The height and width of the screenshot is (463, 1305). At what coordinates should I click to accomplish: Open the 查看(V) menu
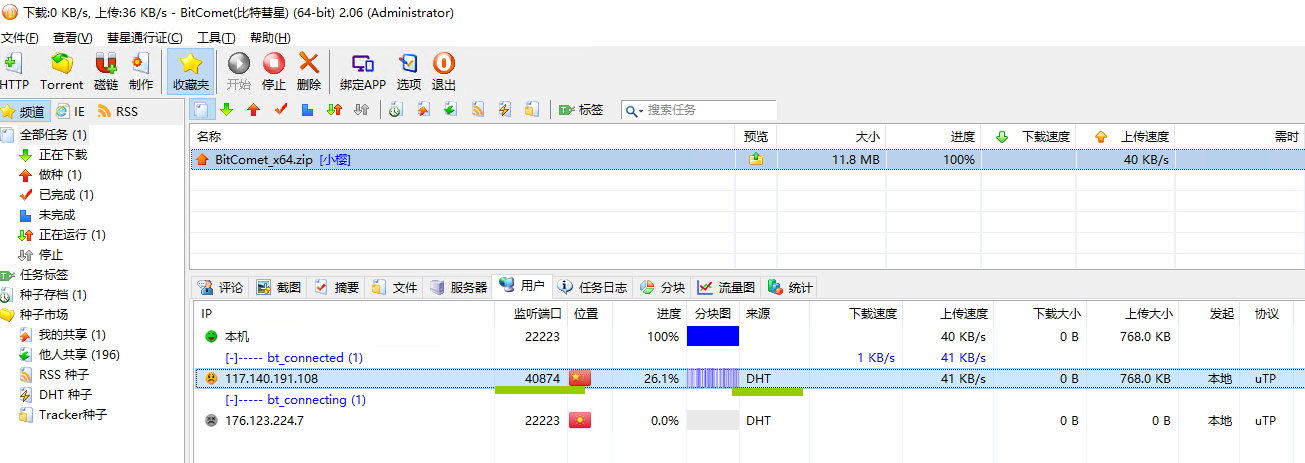pyautogui.click(x=73, y=37)
